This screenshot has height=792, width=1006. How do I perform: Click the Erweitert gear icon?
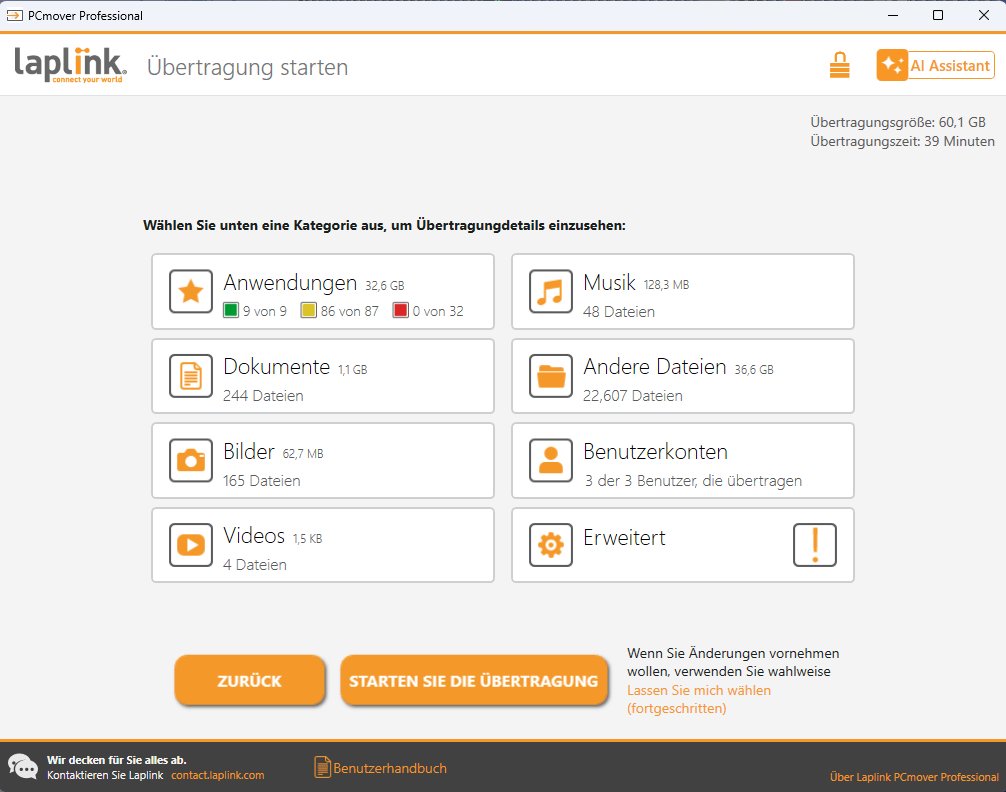pyautogui.click(x=550, y=545)
